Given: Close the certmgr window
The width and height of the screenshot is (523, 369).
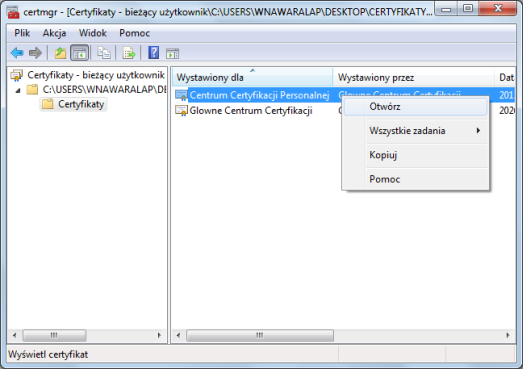Looking at the screenshot, I should pos(497,8).
